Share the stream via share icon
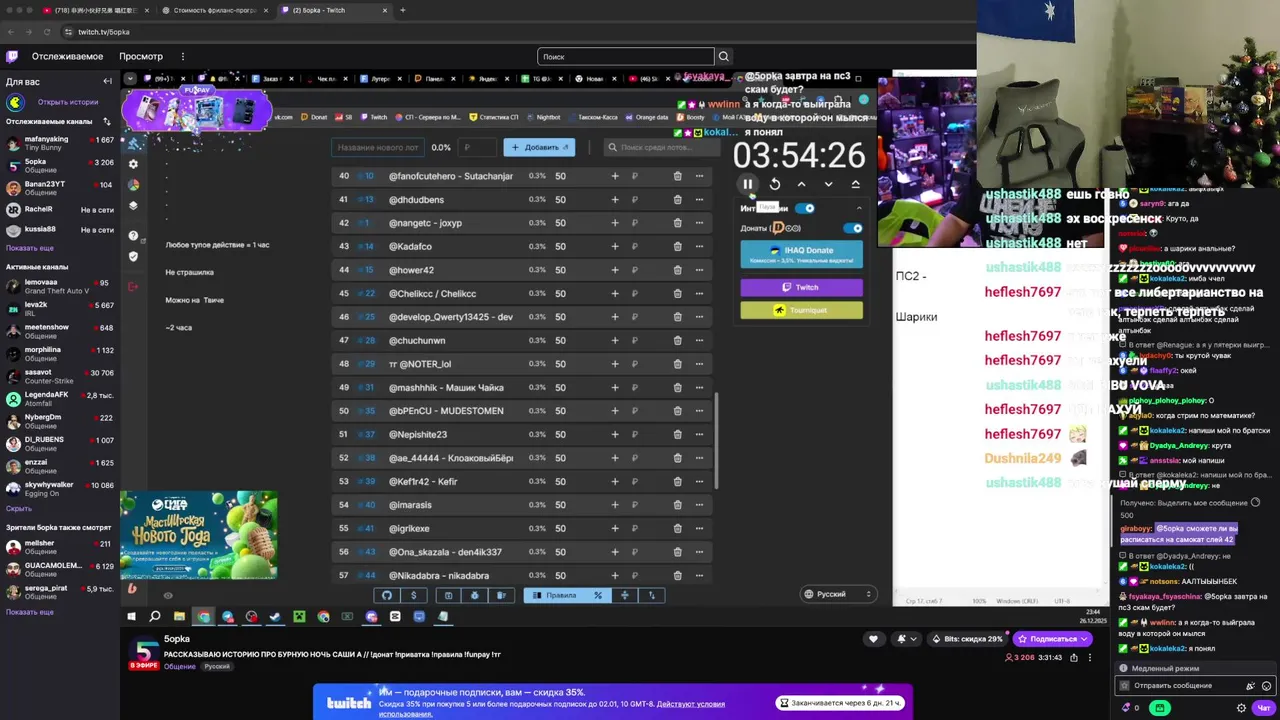This screenshot has height=720, width=1280. 1074,658
